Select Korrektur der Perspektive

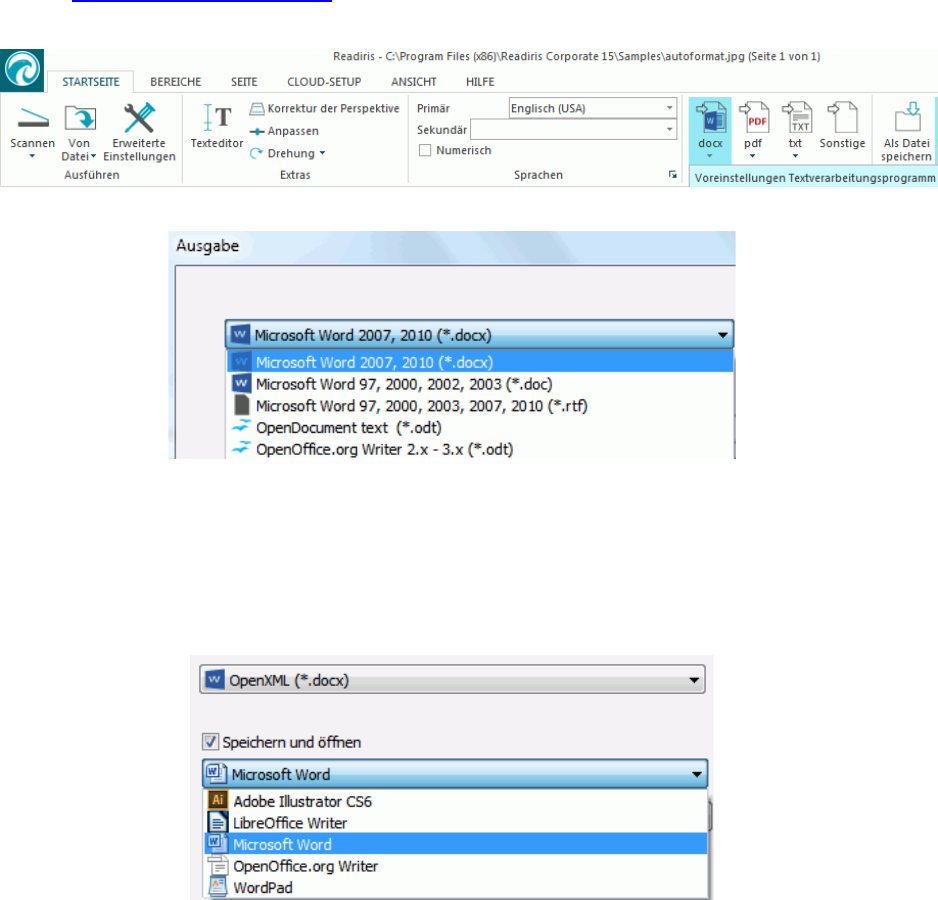[x=325, y=108]
